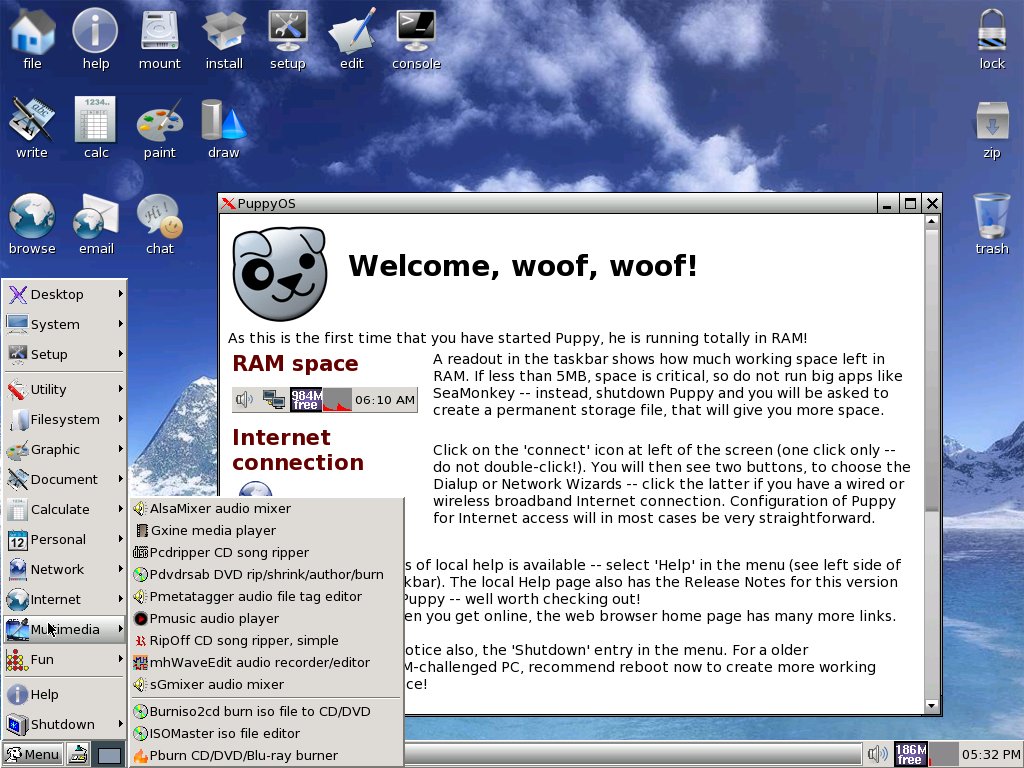Open Pdvdrsab DVD rip/shrink/author/burn
This screenshot has width=1024, height=768.
coord(266,575)
